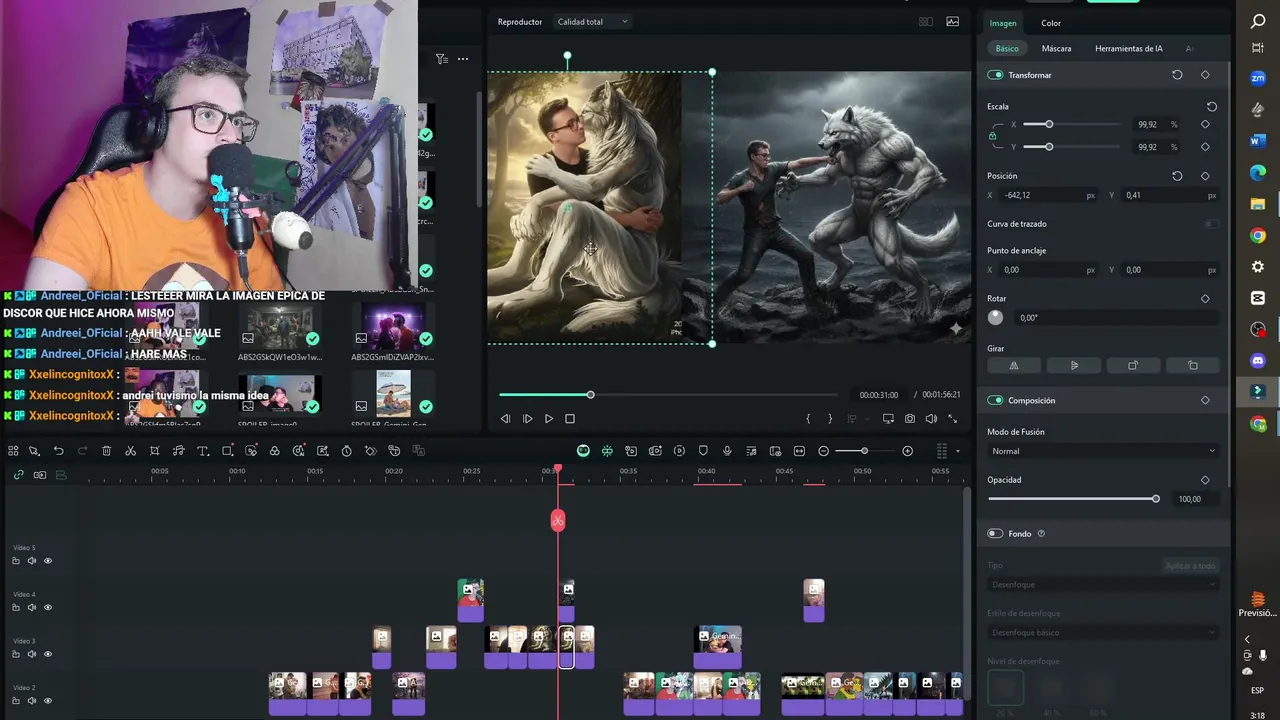Adjust the Escala X slider
Image resolution: width=1280 pixels, height=720 pixels.
point(1049,124)
